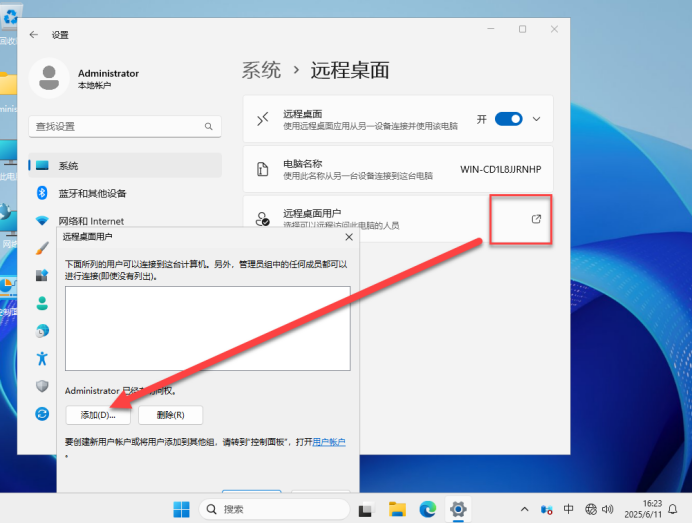Open the User Accounts (用户帐户) link
This screenshot has width=692, height=524.
tap(329, 441)
